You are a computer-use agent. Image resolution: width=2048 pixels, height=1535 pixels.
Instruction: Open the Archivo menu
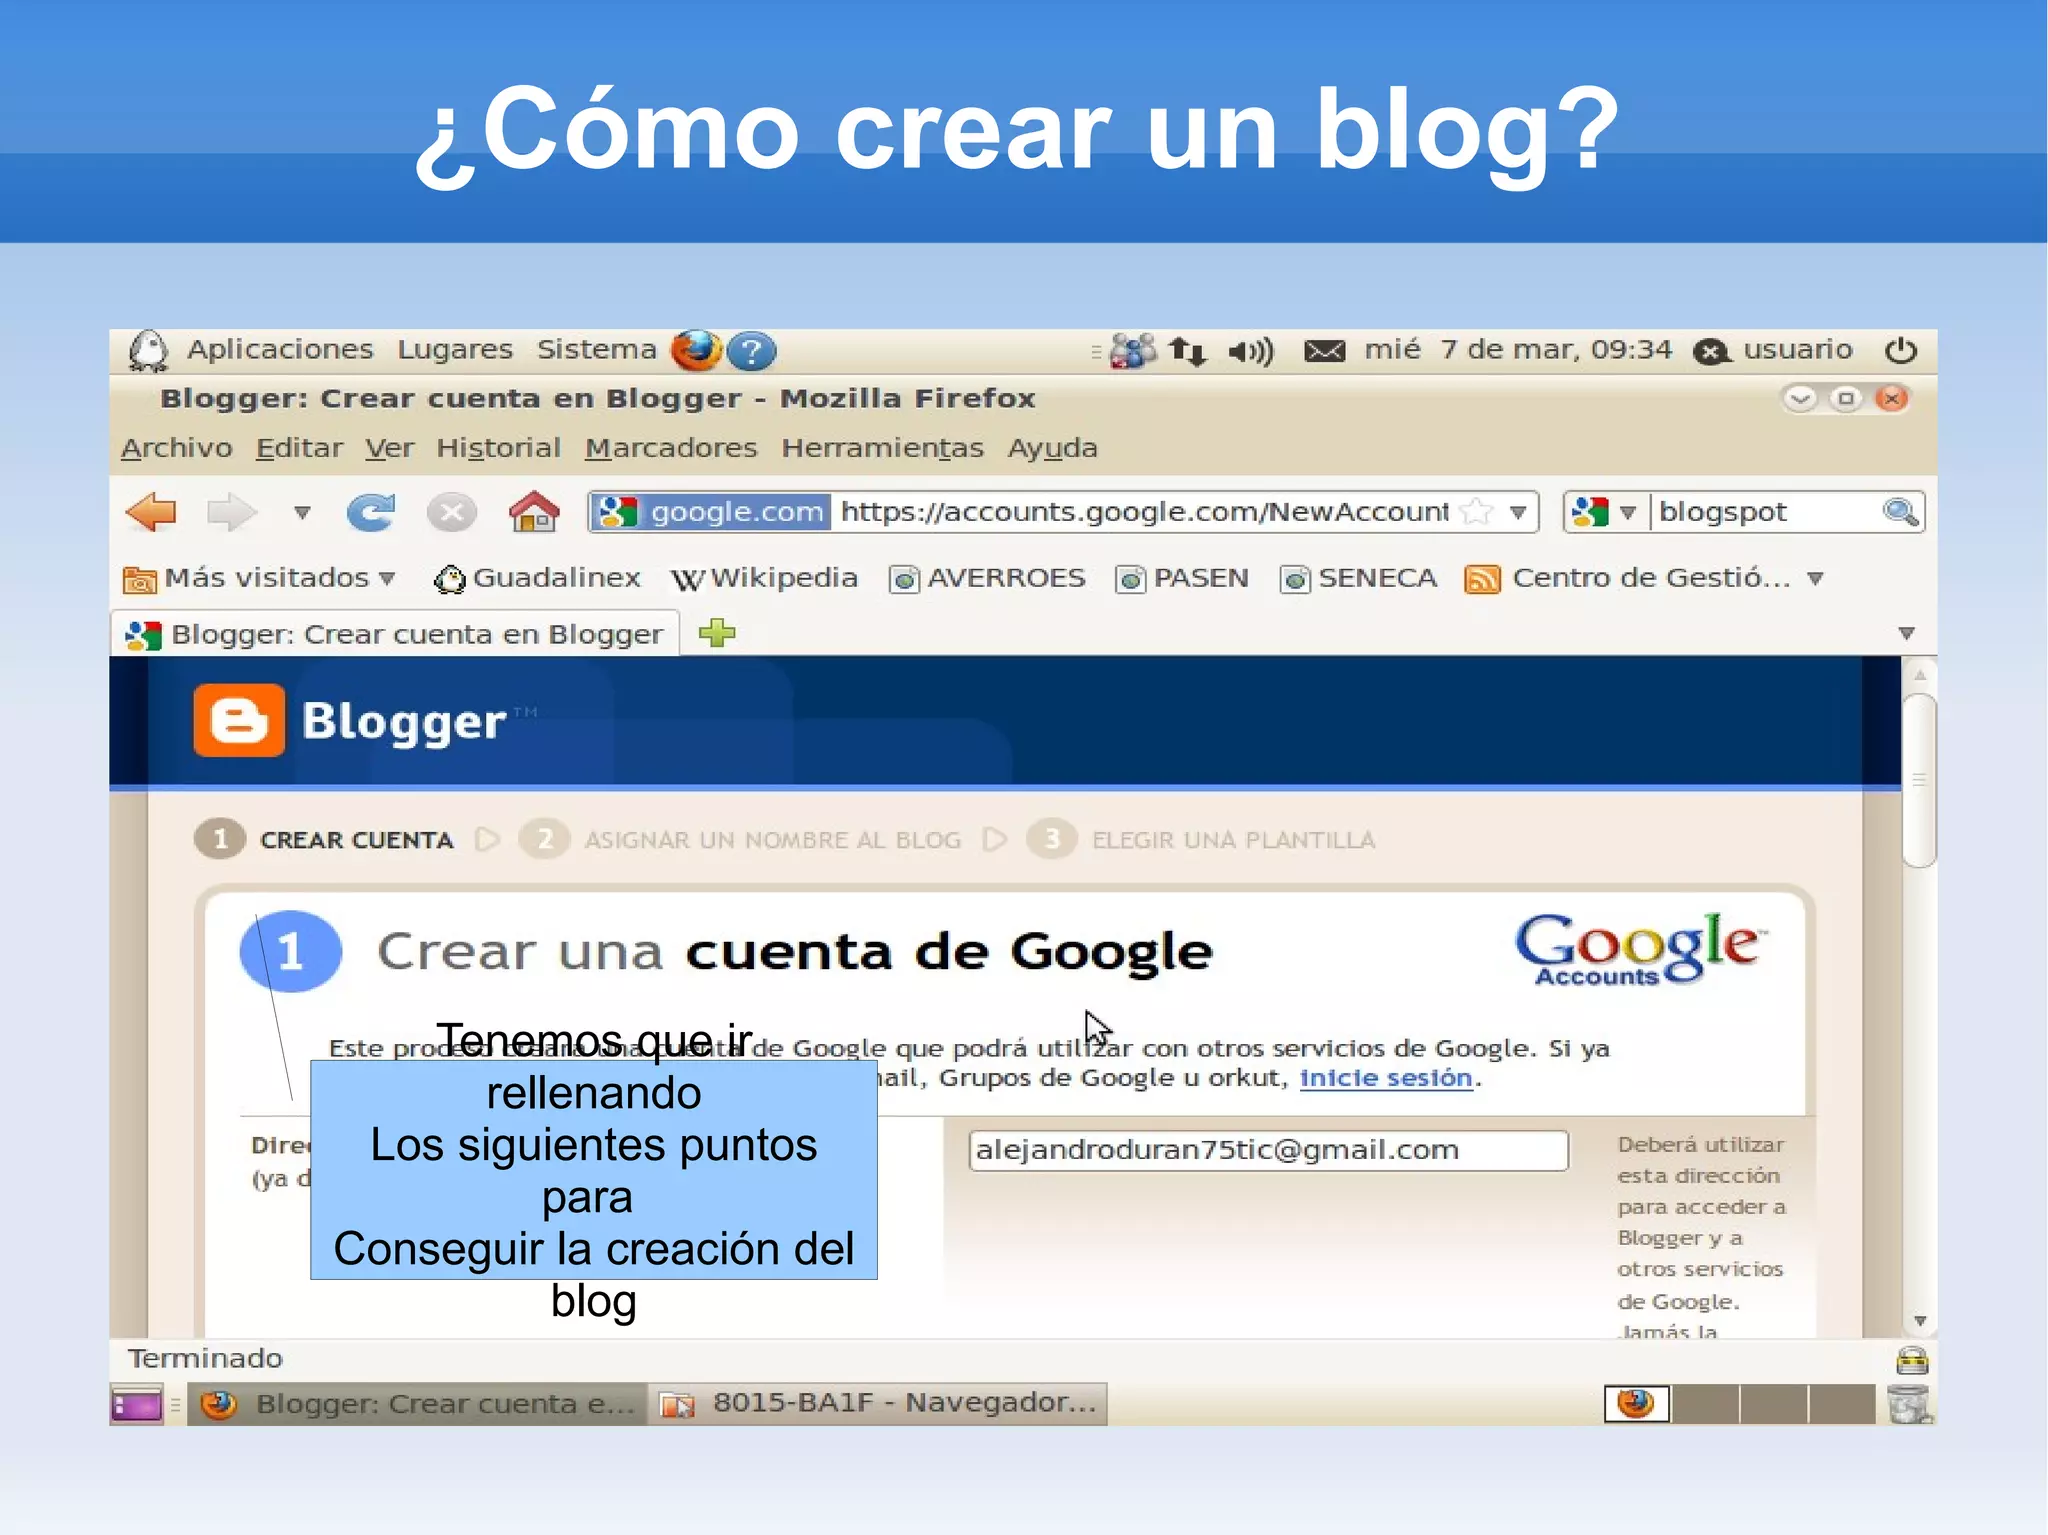tap(177, 448)
